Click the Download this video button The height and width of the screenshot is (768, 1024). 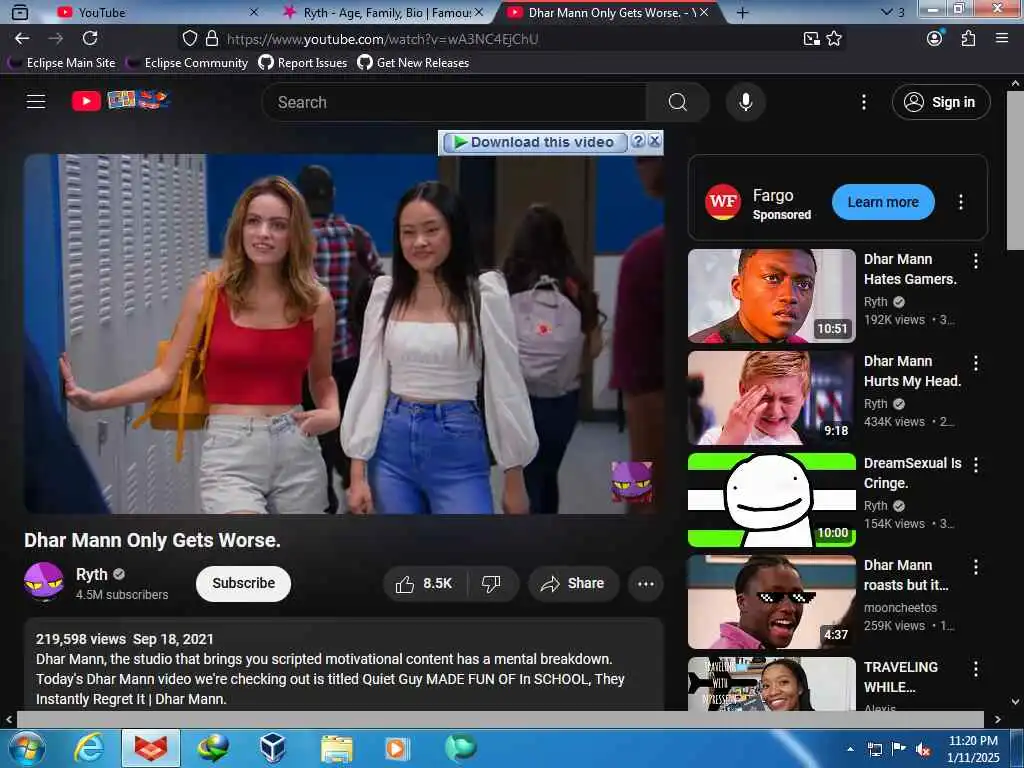pyautogui.click(x=535, y=142)
